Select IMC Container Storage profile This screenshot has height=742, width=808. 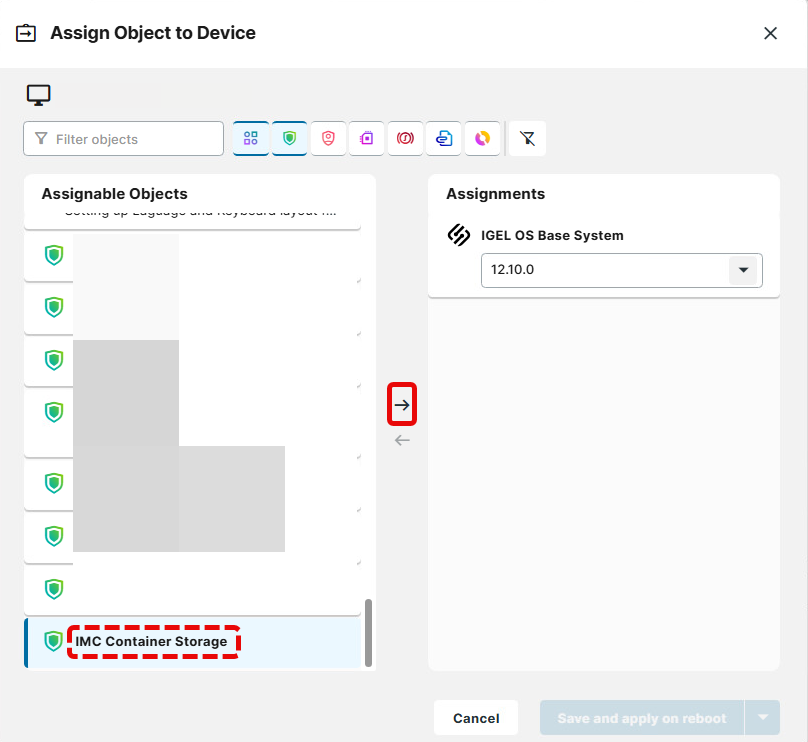pos(193,642)
